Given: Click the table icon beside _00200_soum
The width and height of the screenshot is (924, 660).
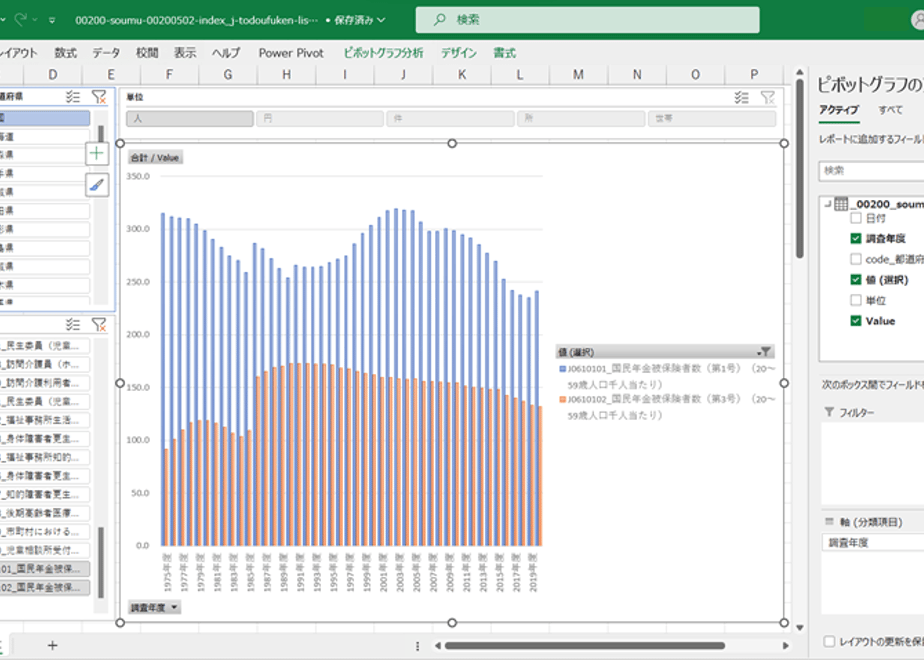Looking at the screenshot, I should 841,204.
